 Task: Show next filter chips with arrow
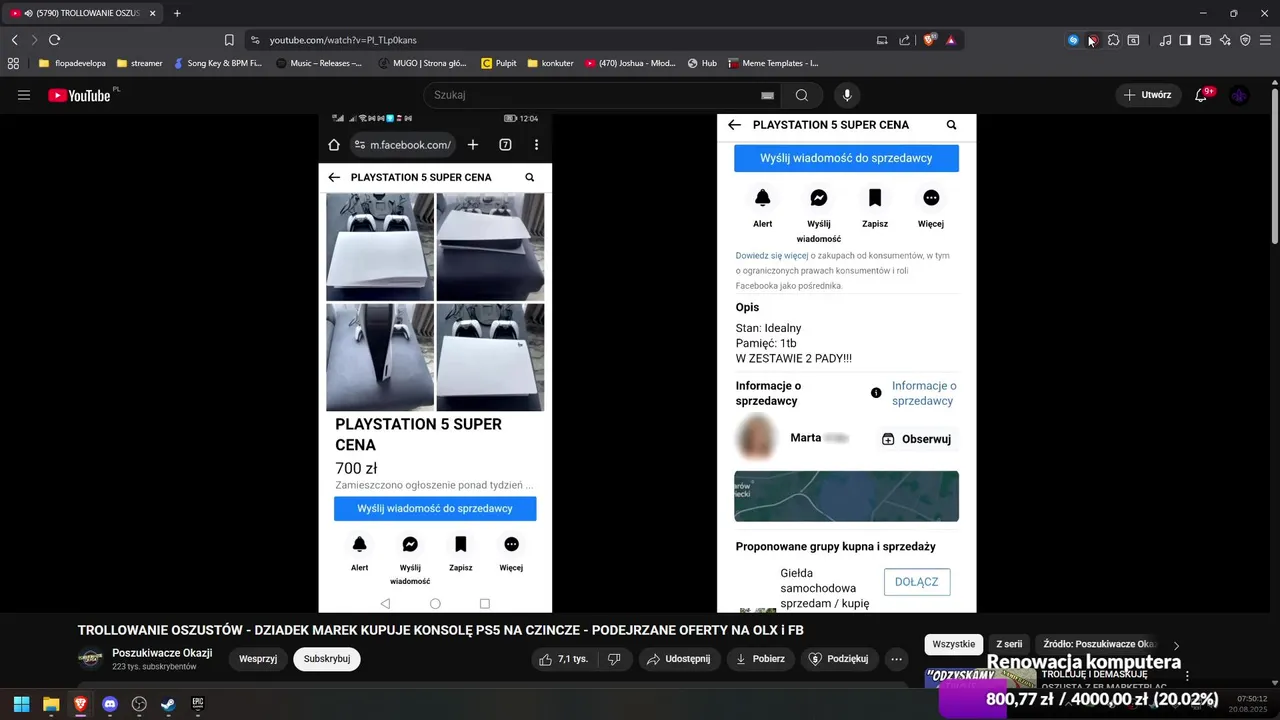(1176, 646)
